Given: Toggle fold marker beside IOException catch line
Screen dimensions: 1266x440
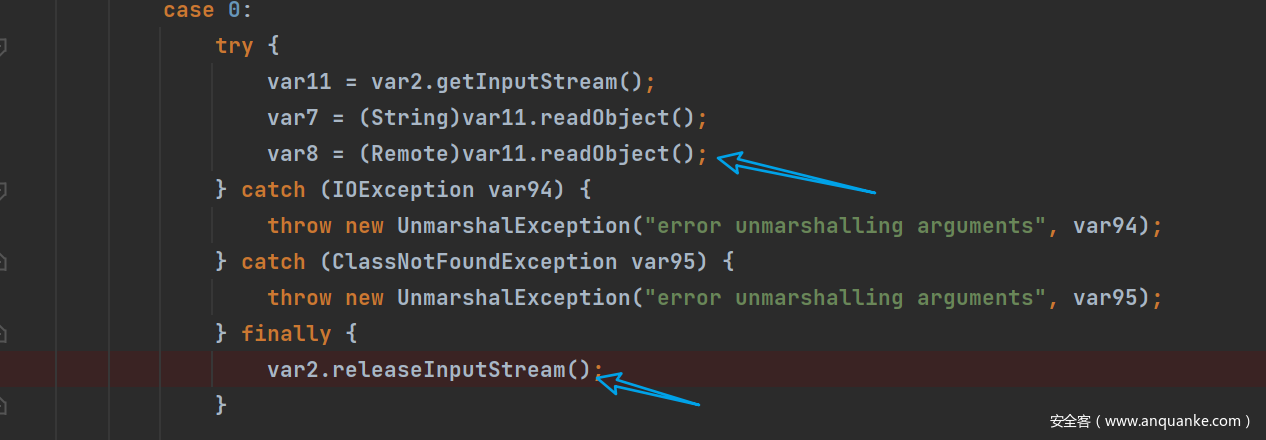Looking at the screenshot, I should 3,190.
